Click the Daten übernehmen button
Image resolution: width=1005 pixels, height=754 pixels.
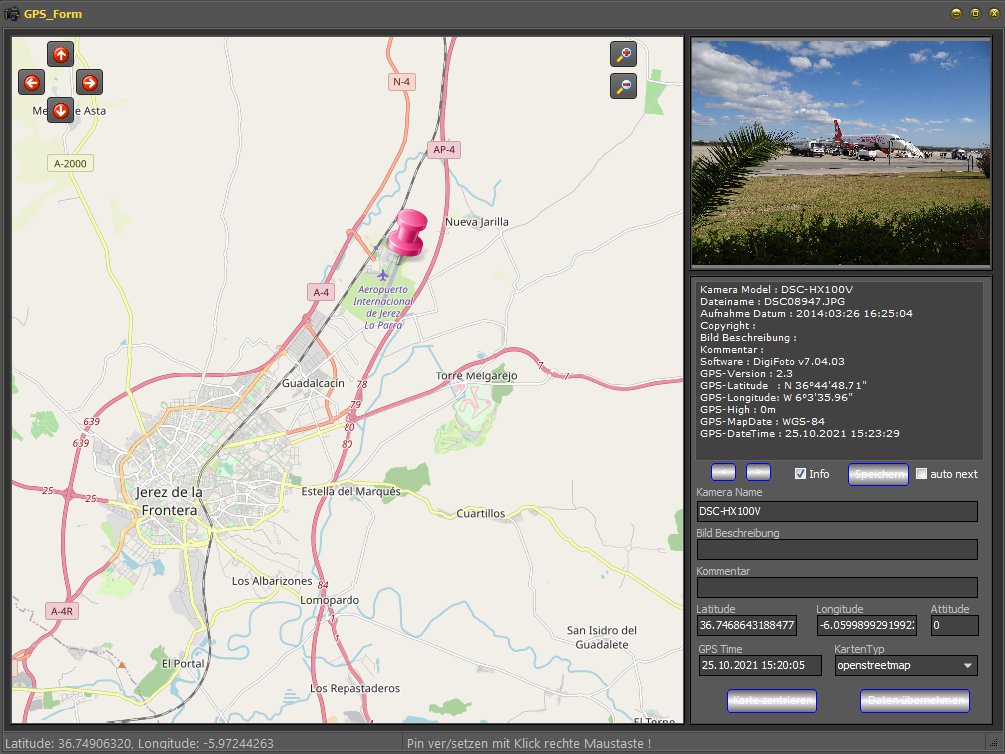pyautogui.click(x=914, y=701)
